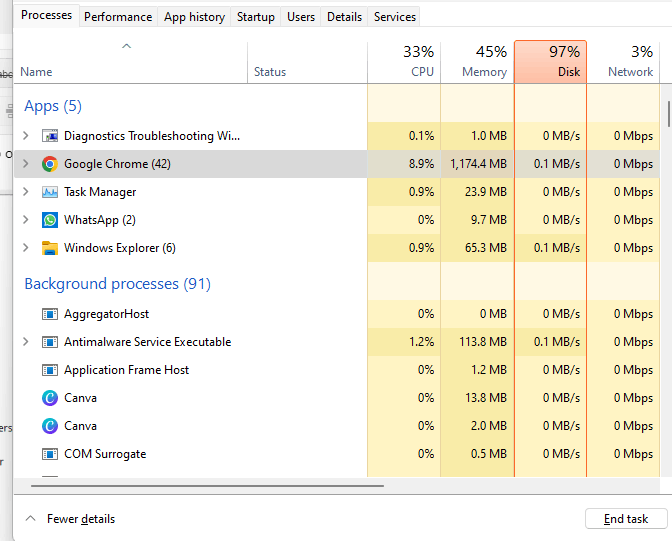Sort processes by Disk column
Image resolution: width=672 pixels, height=541 pixels.
tap(550, 63)
